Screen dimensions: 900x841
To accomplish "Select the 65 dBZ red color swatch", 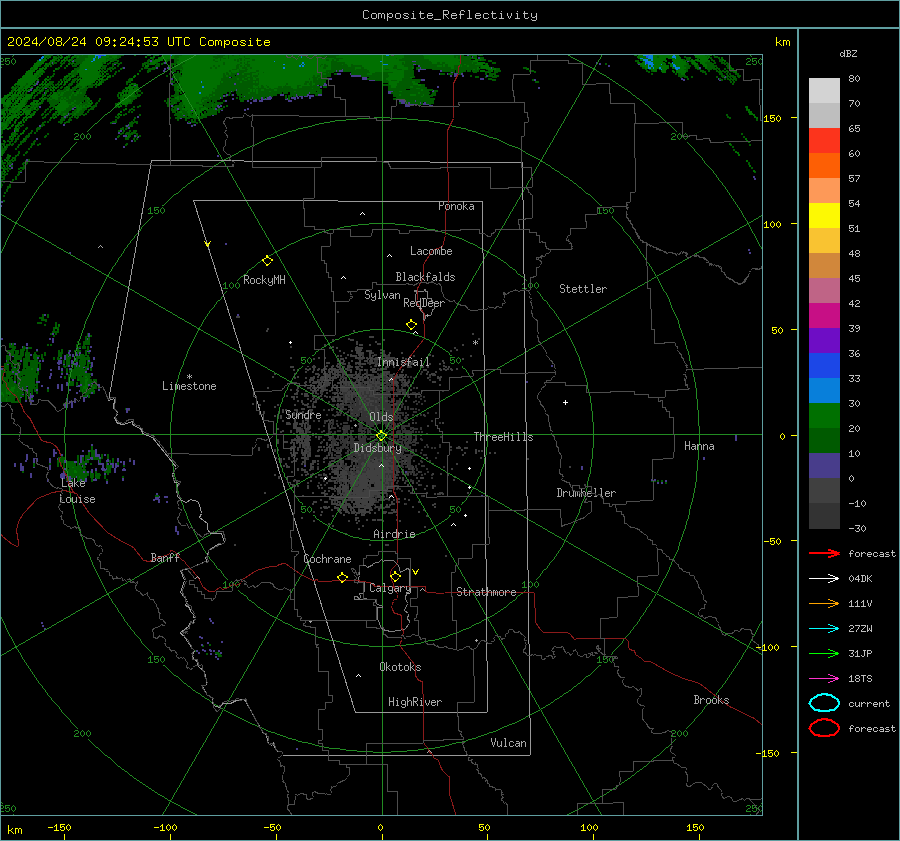I will [824, 141].
